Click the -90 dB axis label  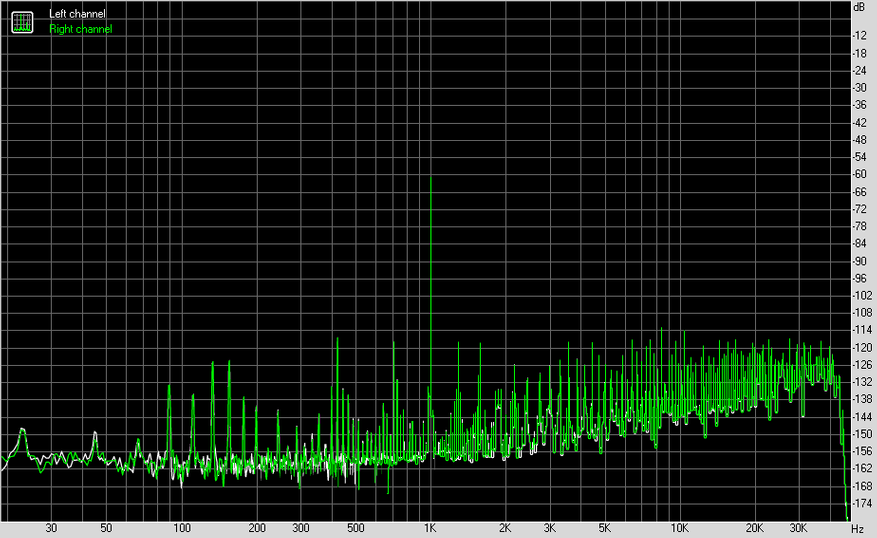[859, 261]
